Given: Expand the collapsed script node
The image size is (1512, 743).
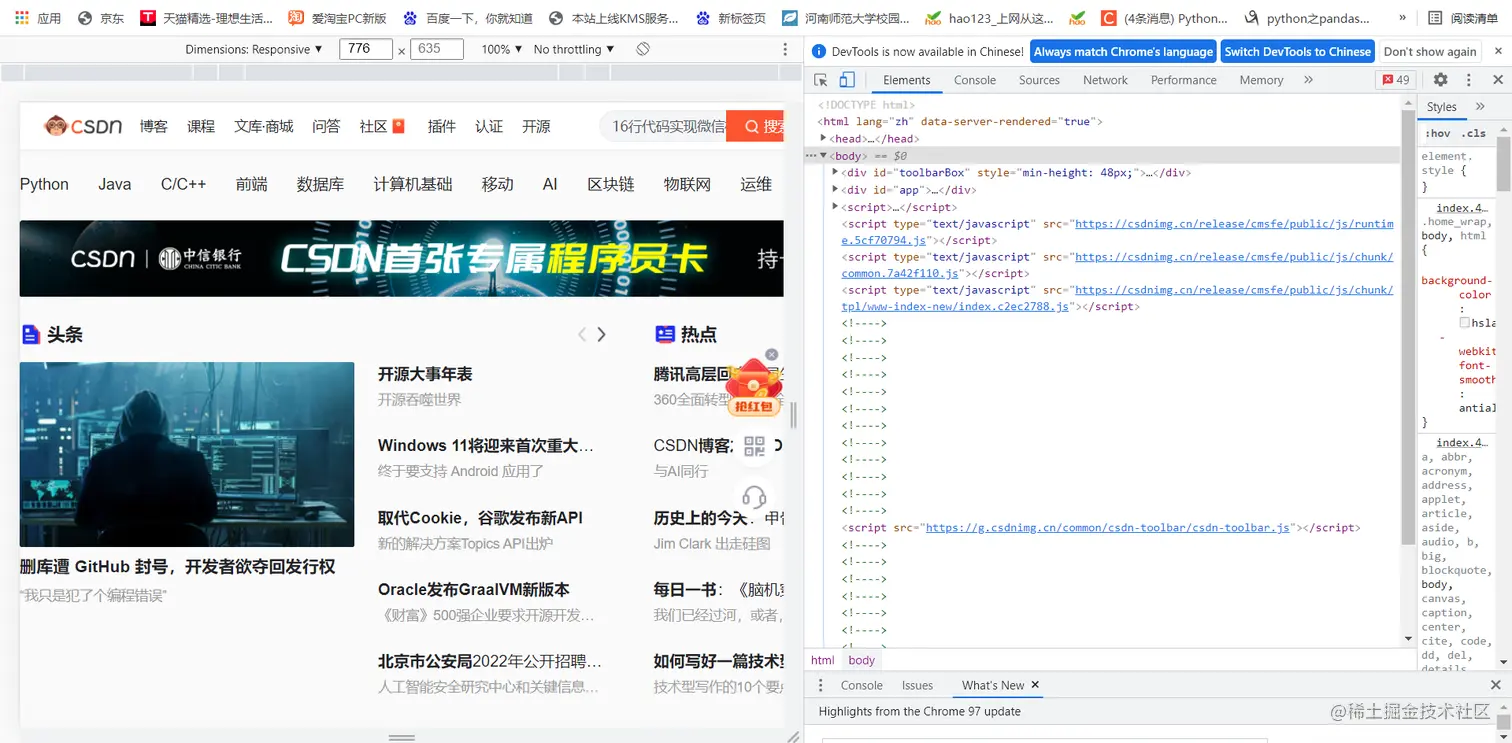Looking at the screenshot, I should click(835, 206).
